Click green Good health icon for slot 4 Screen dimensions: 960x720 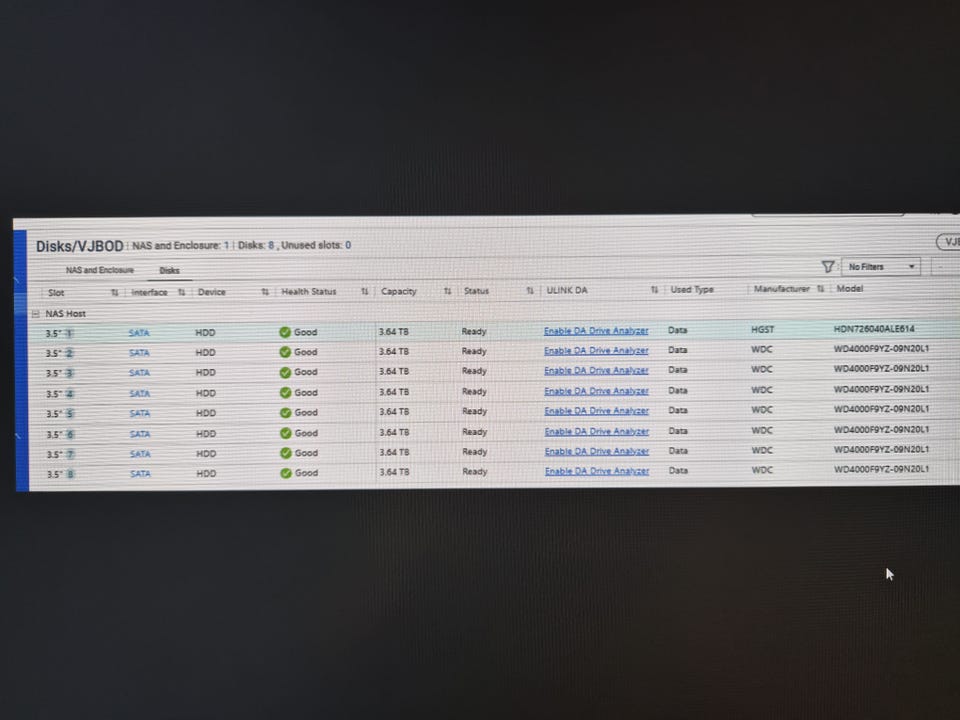[x=285, y=392]
